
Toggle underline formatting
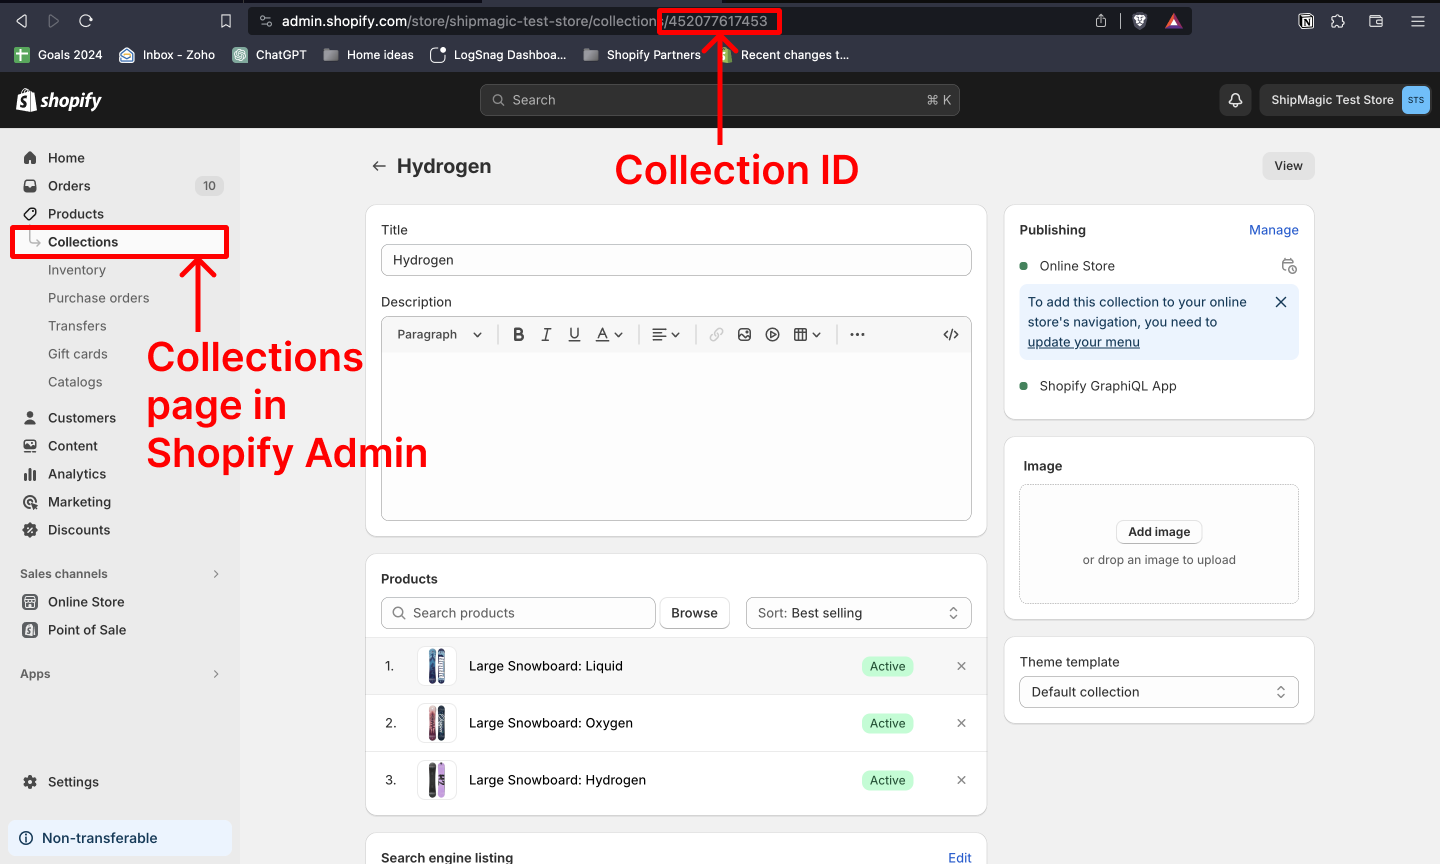(x=574, y=335)
